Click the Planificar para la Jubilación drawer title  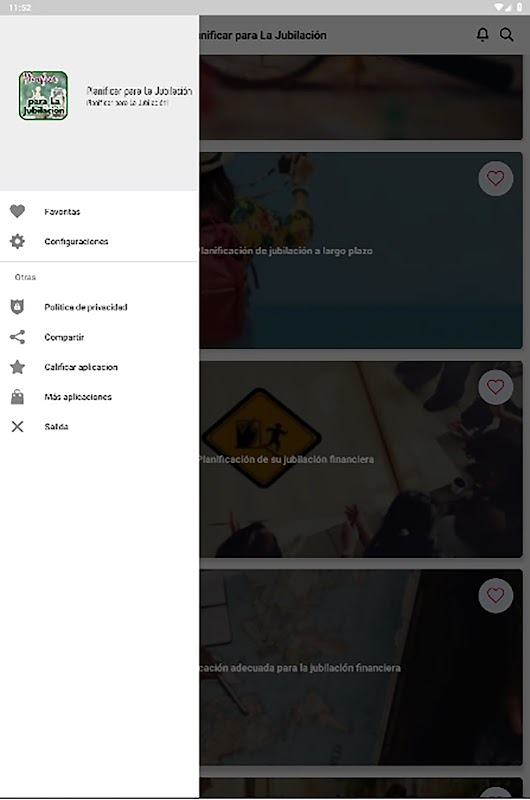coord(139,91)
